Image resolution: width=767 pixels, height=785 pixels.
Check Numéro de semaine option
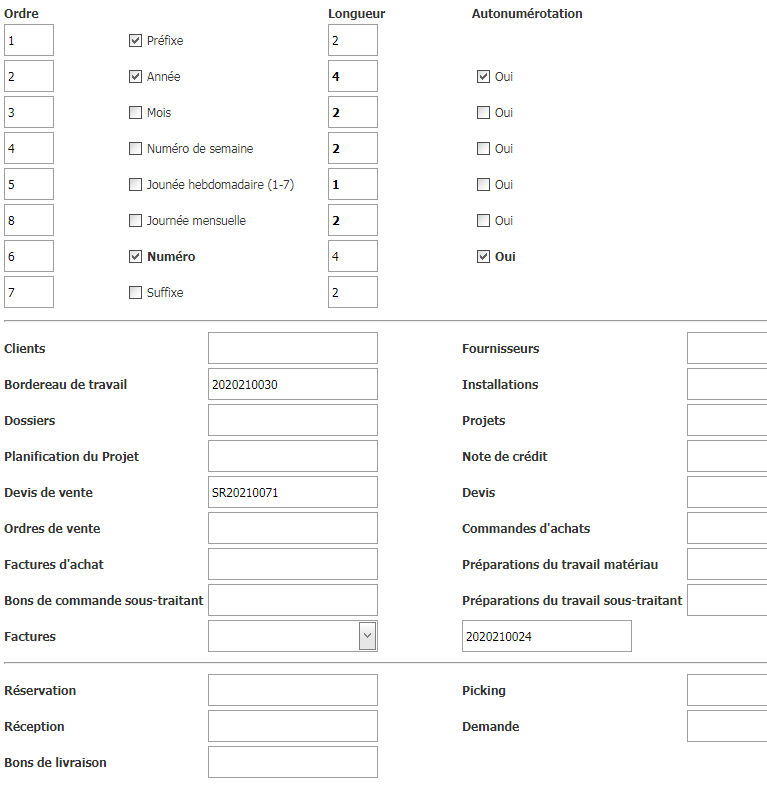tap(135, 149)
